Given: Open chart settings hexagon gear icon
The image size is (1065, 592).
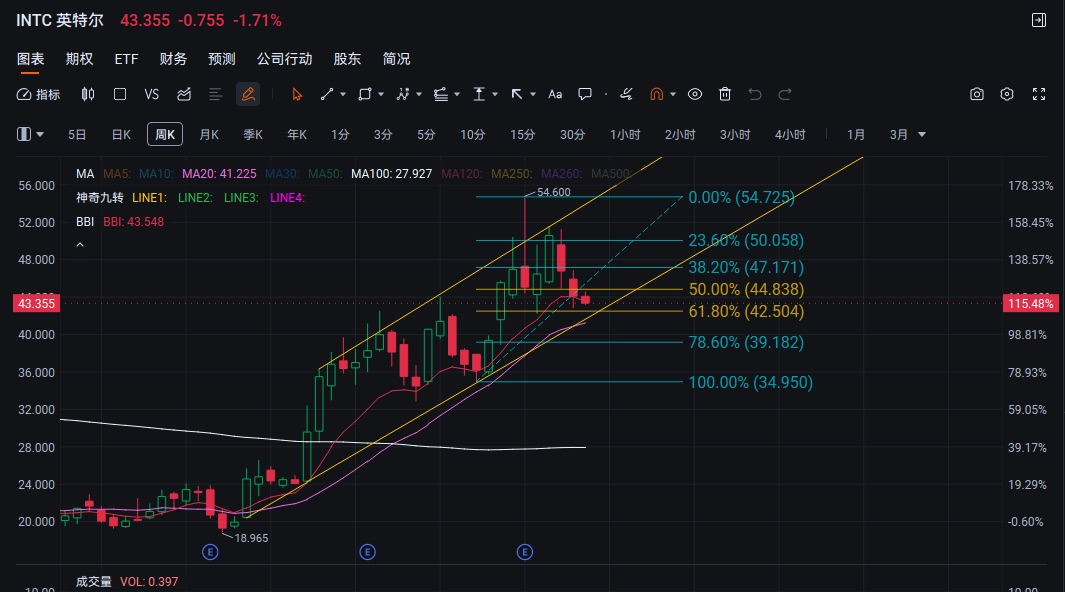Looking at the screenshot, I should [x=1007, y=94].
